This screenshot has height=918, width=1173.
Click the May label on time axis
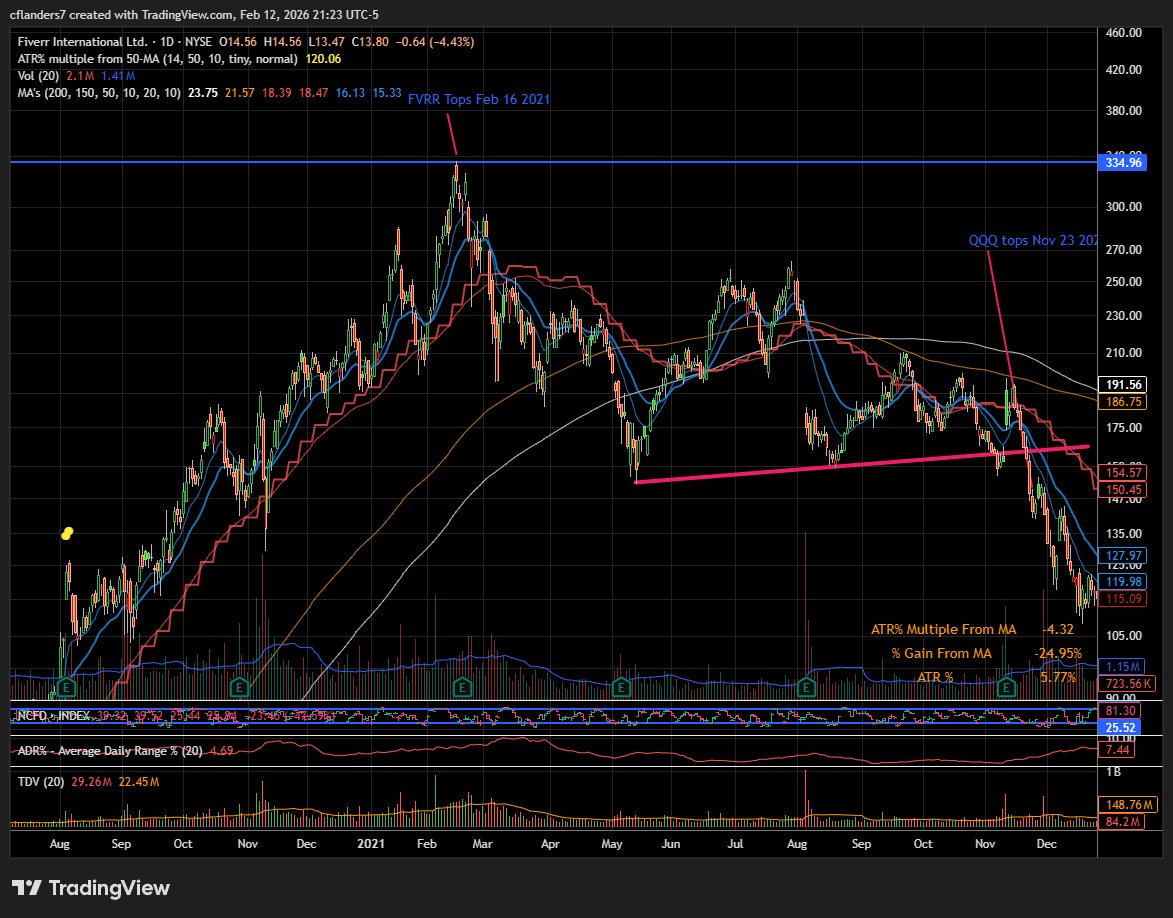pyautogui.click(x=612, y=843)
